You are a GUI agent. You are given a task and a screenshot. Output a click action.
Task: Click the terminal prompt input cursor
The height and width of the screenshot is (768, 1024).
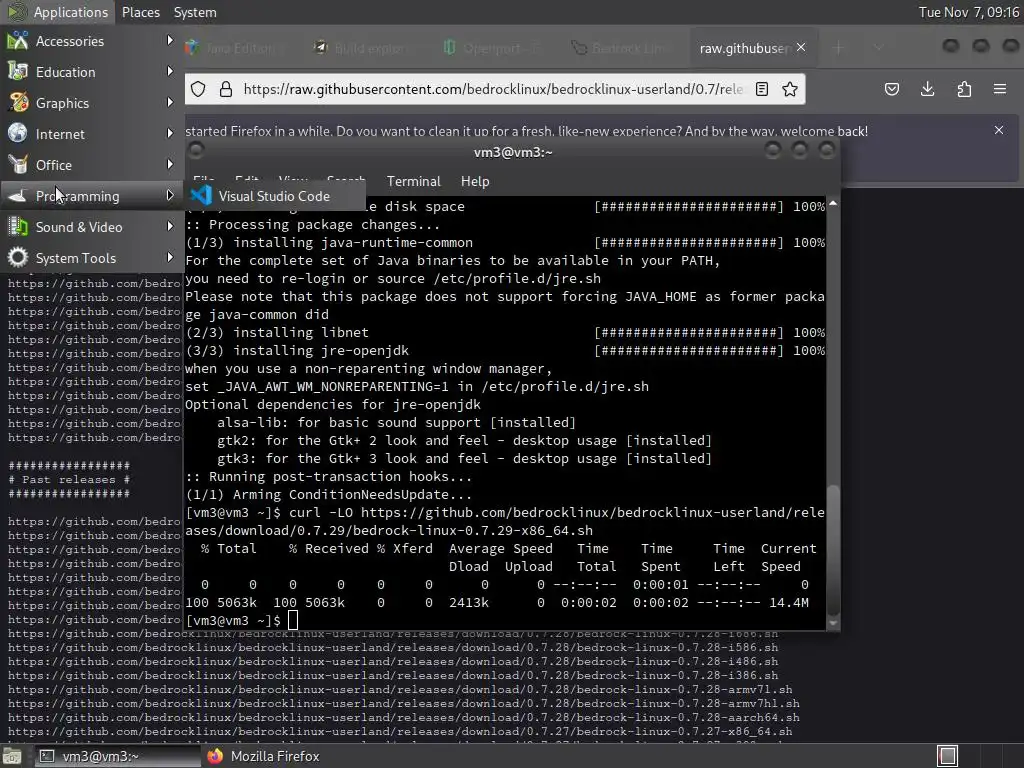293,620
